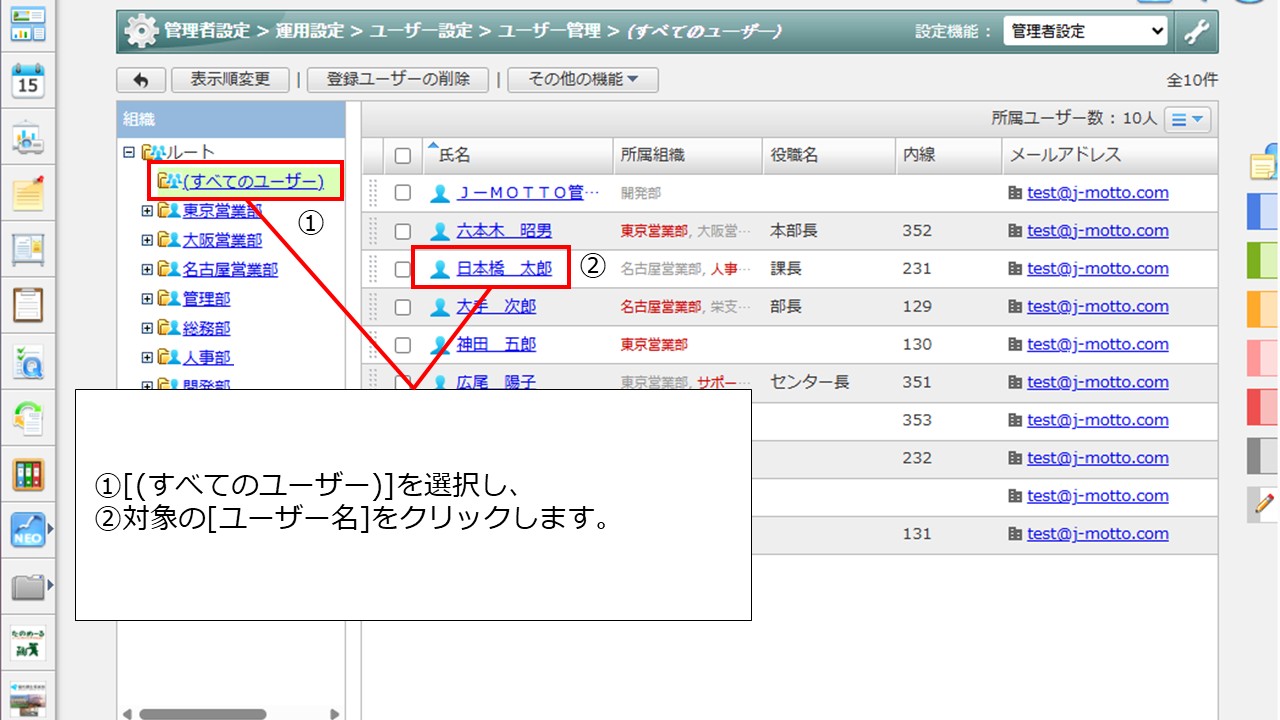The width and height of the screenshot is (1280, 720).
Task: Expand the 東京営業部 tree node
Action: click(x=147, y=211)
